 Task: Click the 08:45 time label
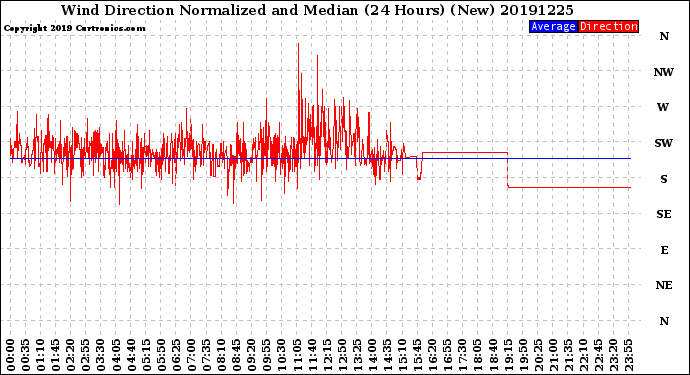coord(236,355)
